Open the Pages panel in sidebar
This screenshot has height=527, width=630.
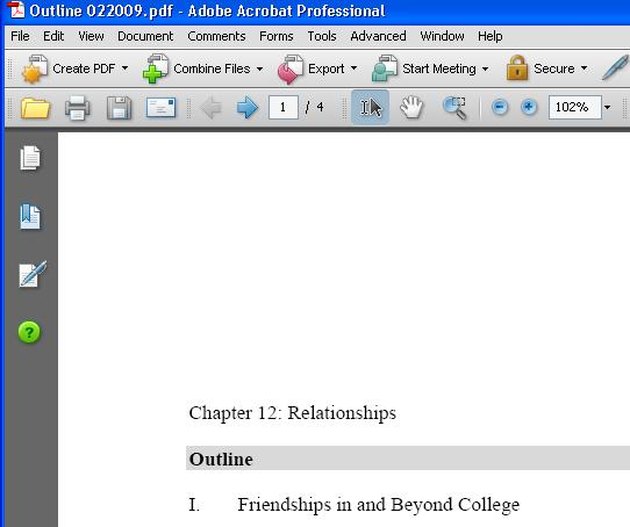point(31,158)
